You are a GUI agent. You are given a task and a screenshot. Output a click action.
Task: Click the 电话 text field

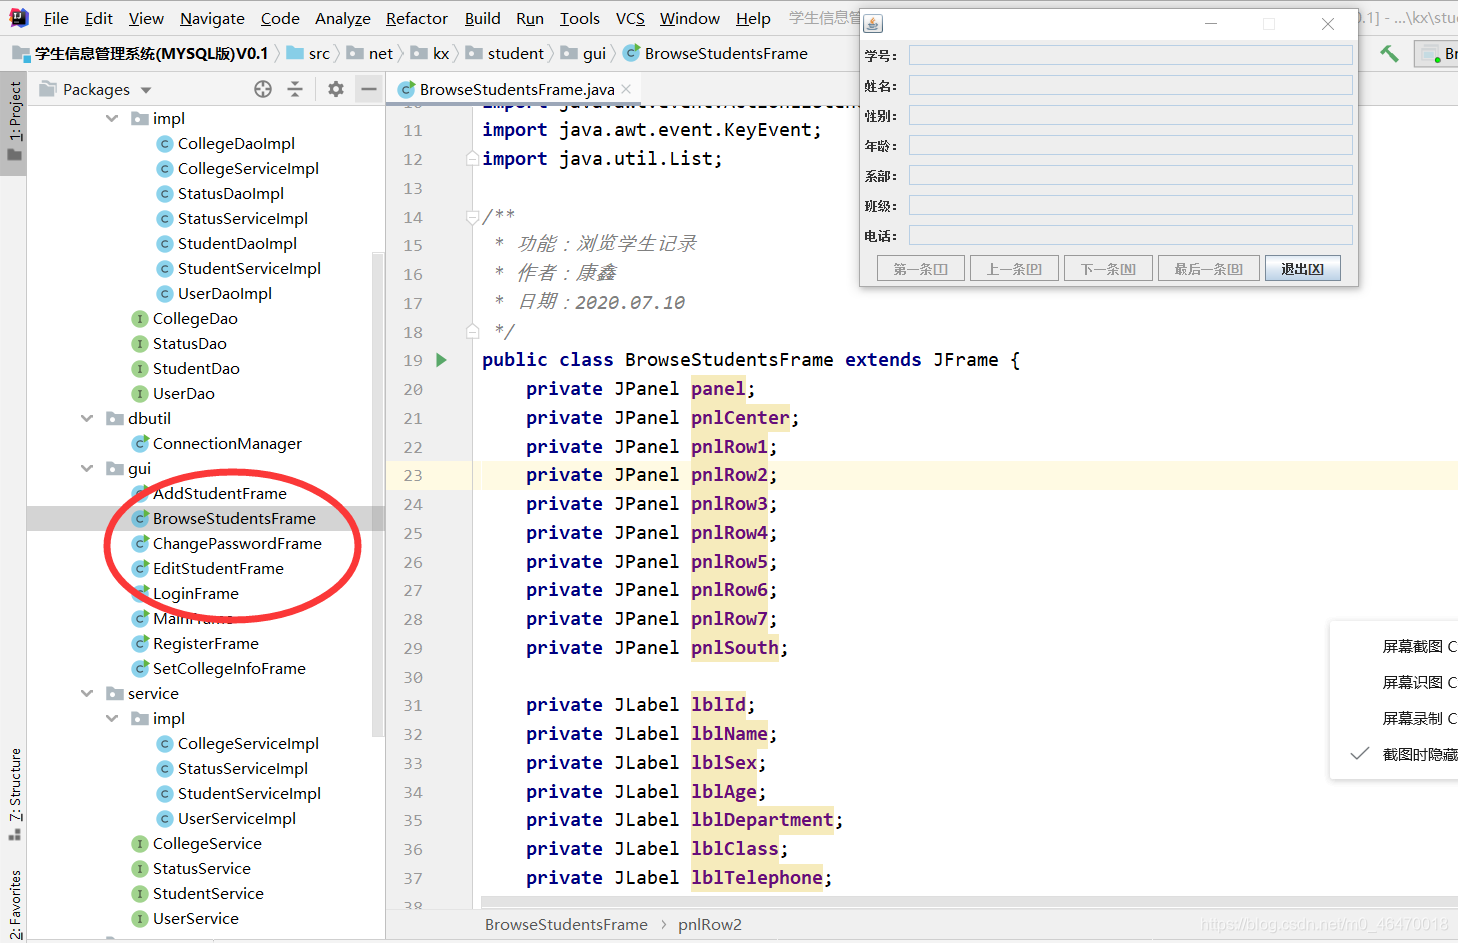pyautogui.click(x=1130, y=235)
